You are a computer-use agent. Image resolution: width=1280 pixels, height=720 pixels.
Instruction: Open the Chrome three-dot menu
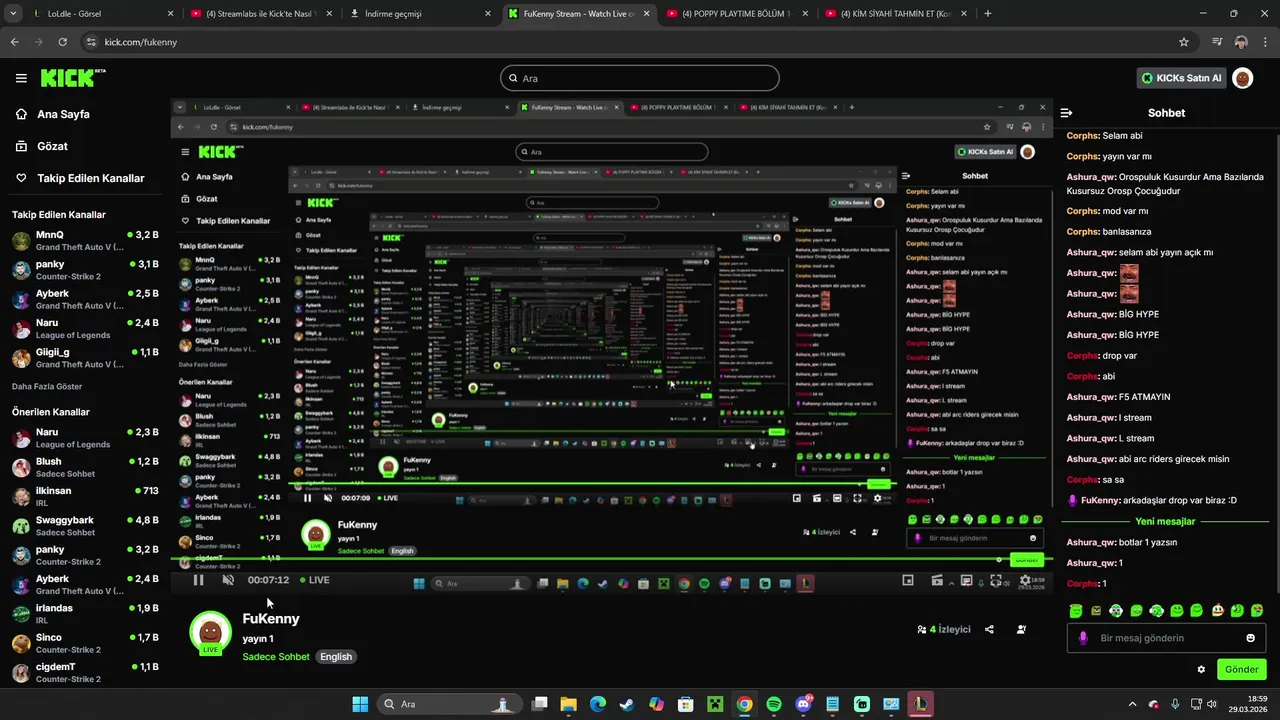click(1266, 42)
